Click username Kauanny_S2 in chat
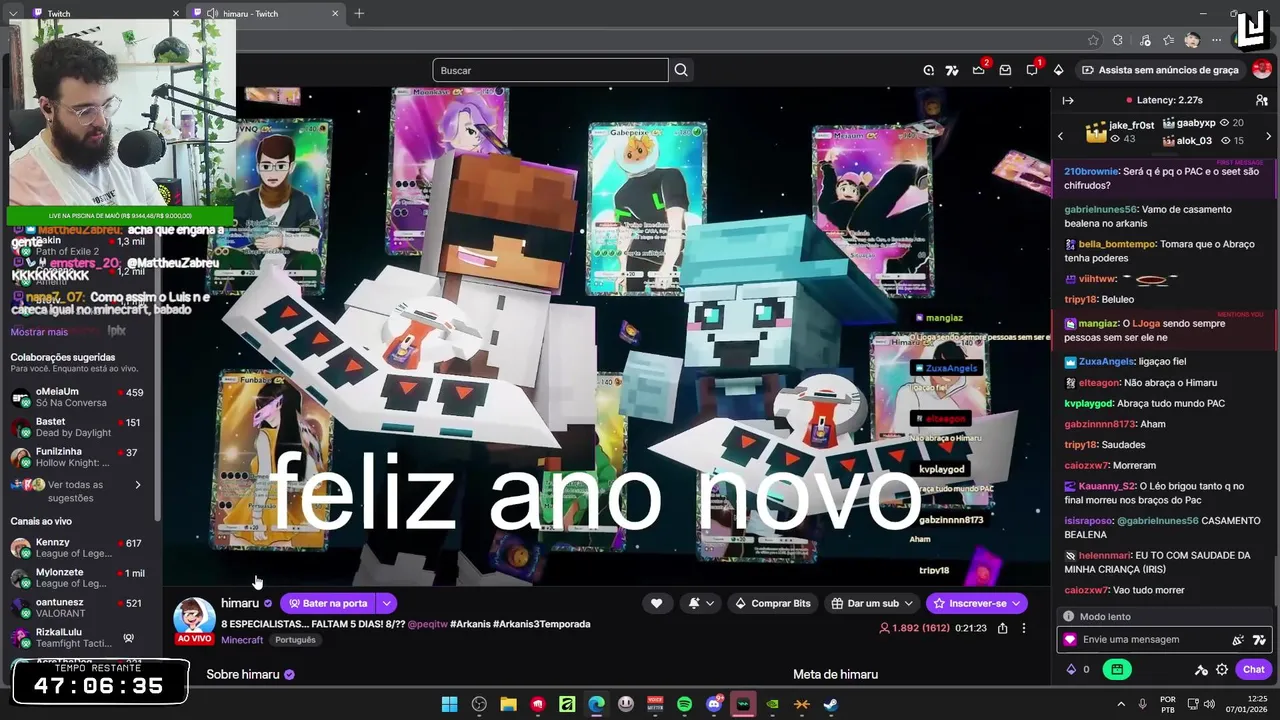 (1107, 486)
